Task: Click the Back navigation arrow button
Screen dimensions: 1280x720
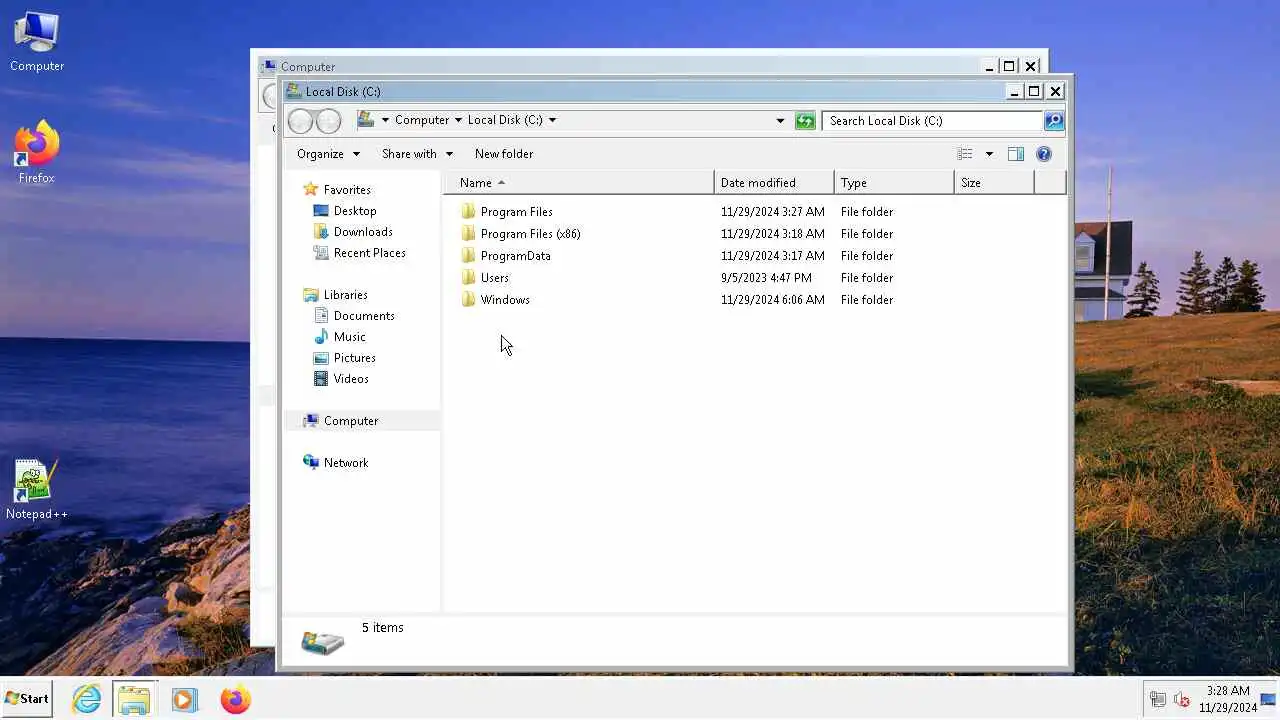Action: (x=300, y=121)
